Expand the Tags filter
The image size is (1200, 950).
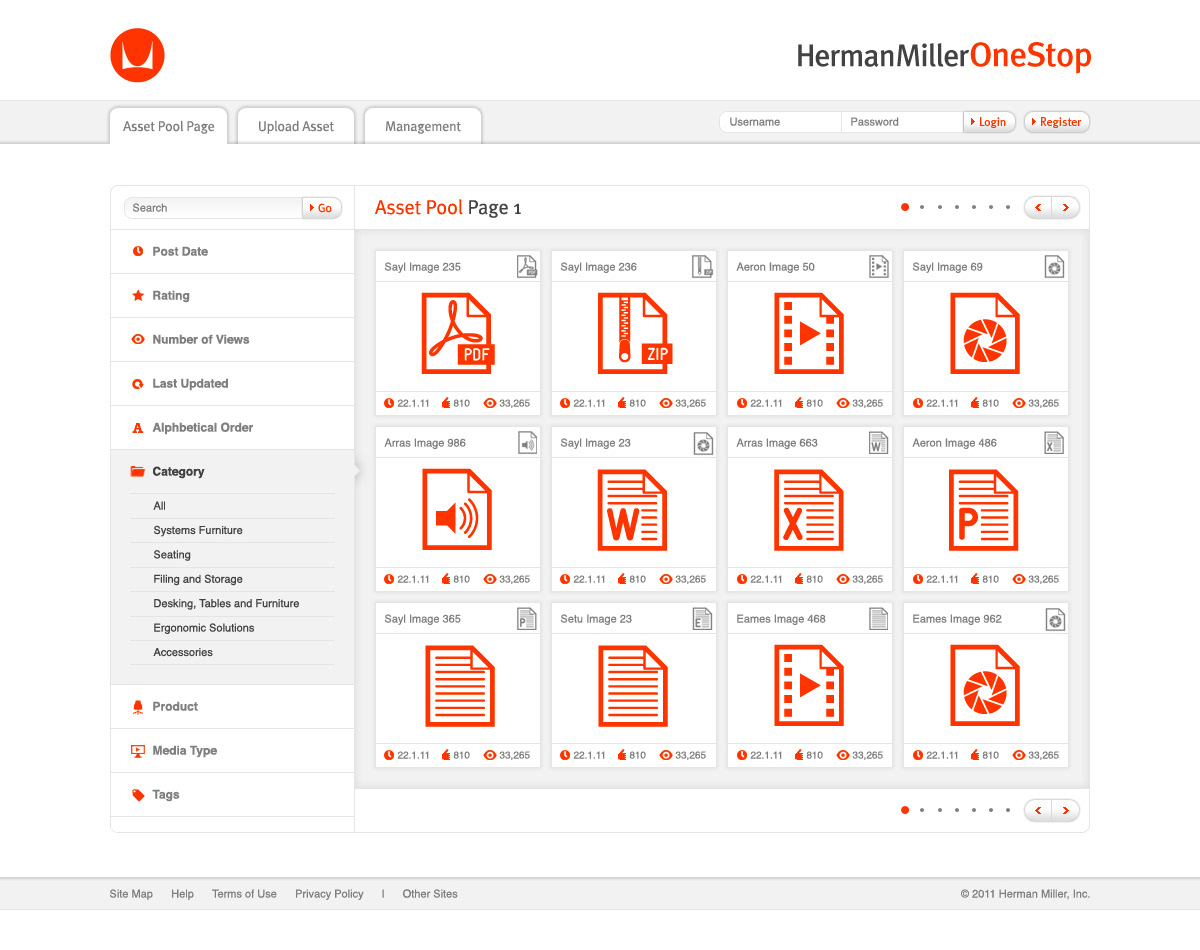pyautogui.click(x=232, y=794)
